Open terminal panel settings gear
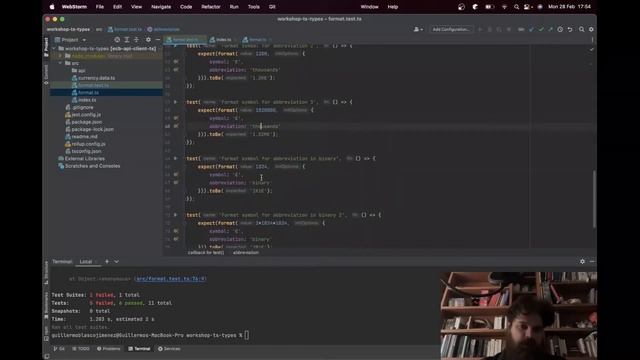This screenshot has width=640, height=360. 582,261
